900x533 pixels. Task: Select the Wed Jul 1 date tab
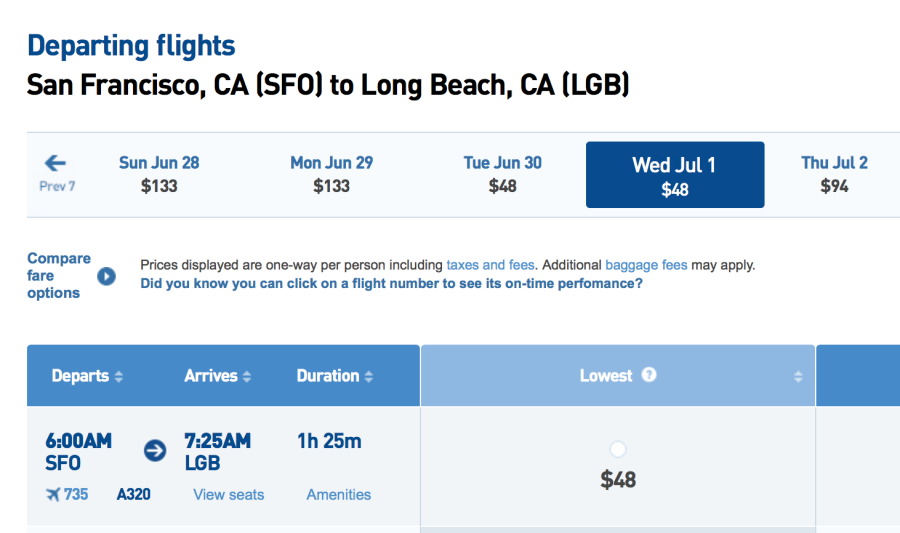tap(674, 175)
